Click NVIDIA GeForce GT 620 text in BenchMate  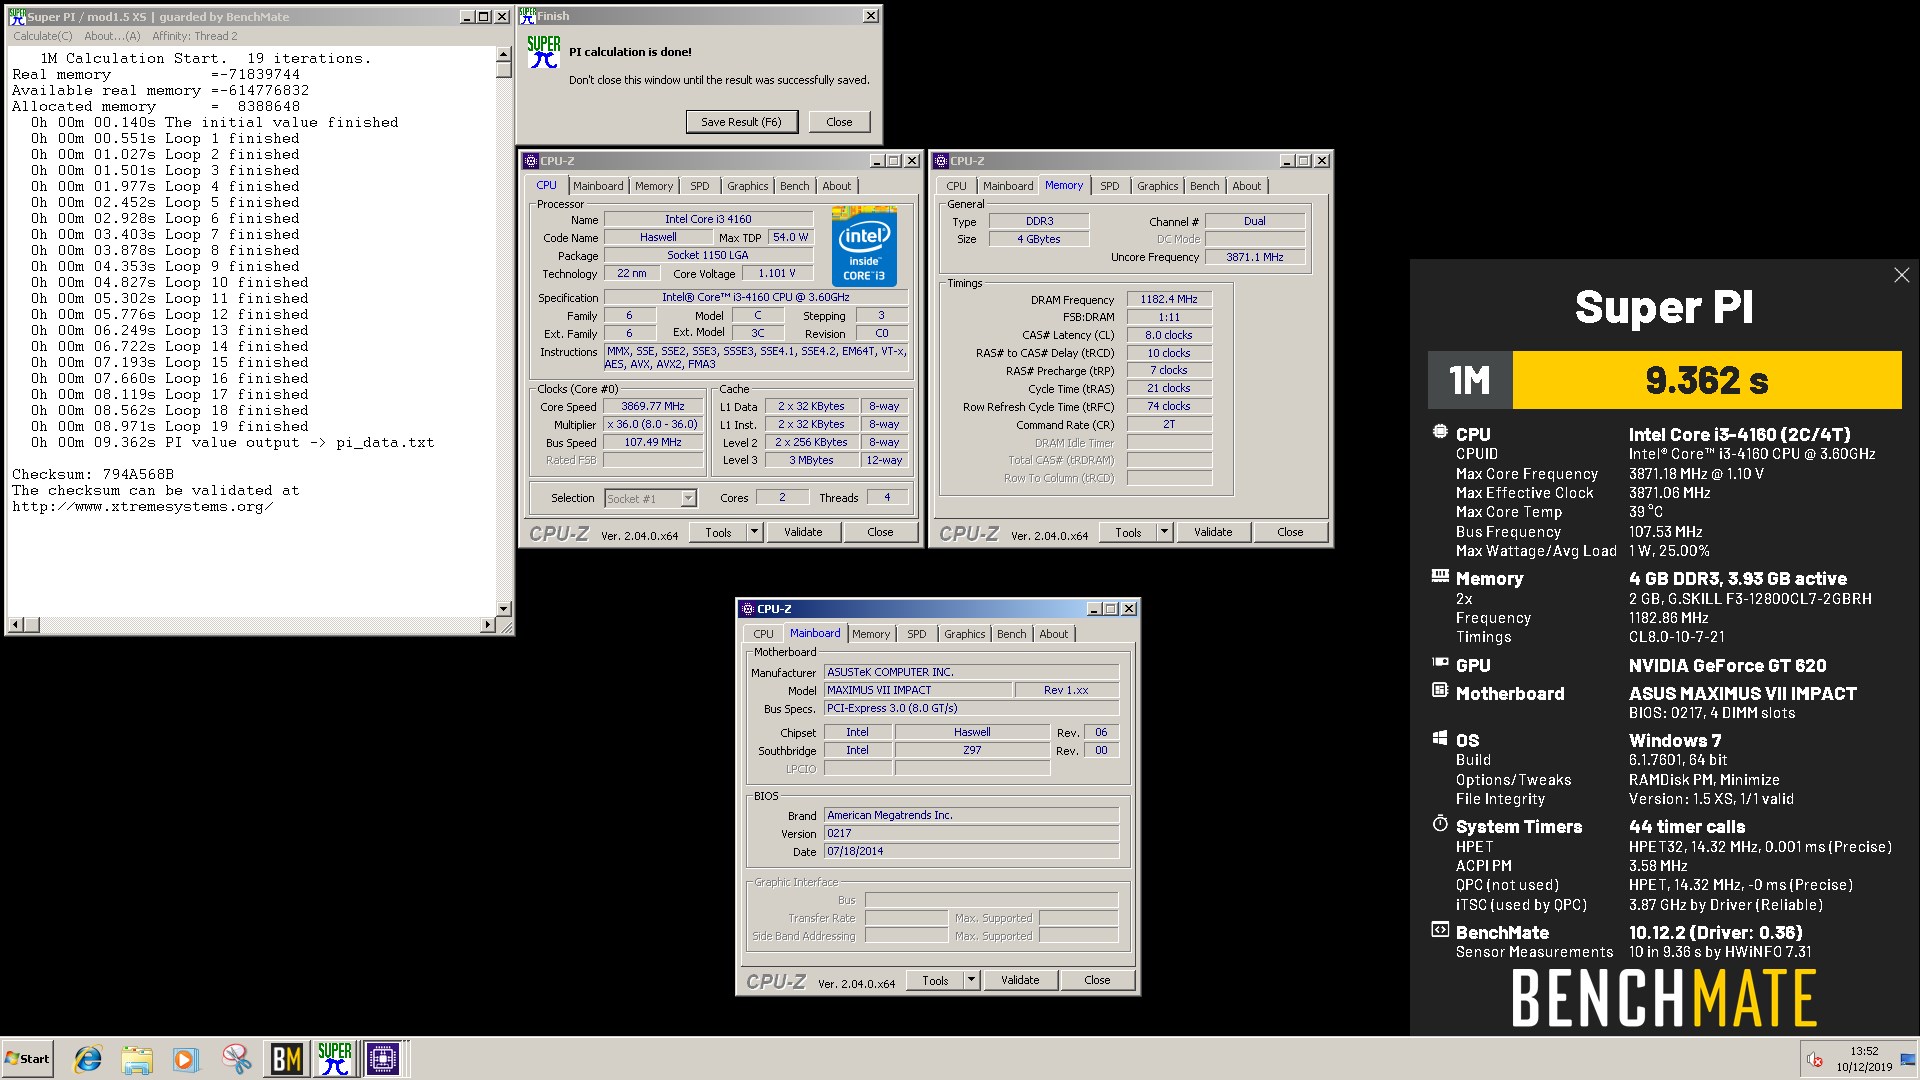(1727, 666)
